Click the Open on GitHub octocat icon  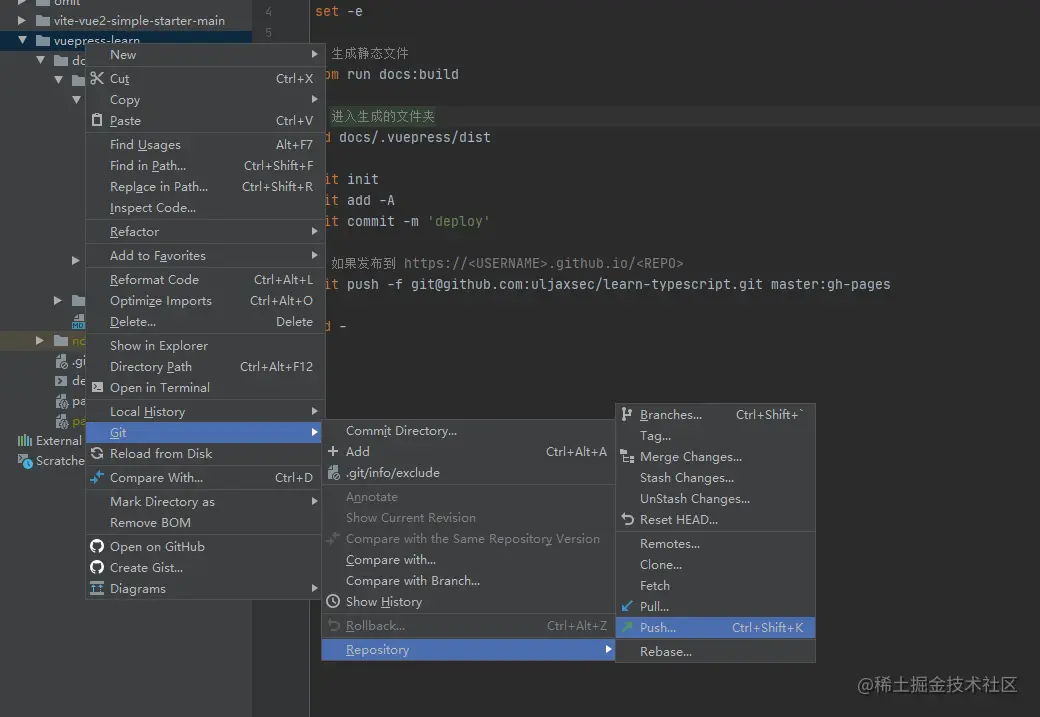97,546
